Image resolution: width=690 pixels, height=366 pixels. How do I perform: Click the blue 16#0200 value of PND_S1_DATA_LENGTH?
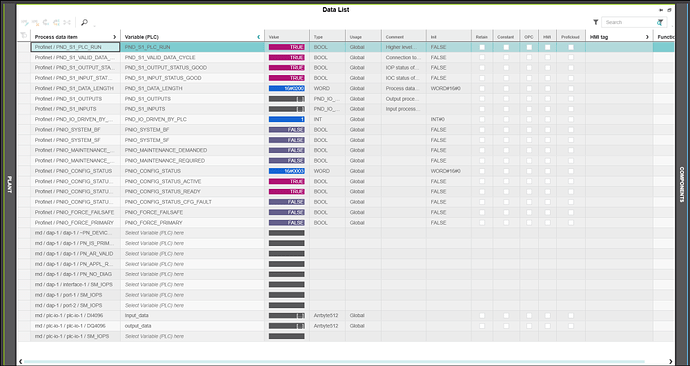[x=286, y=88]
